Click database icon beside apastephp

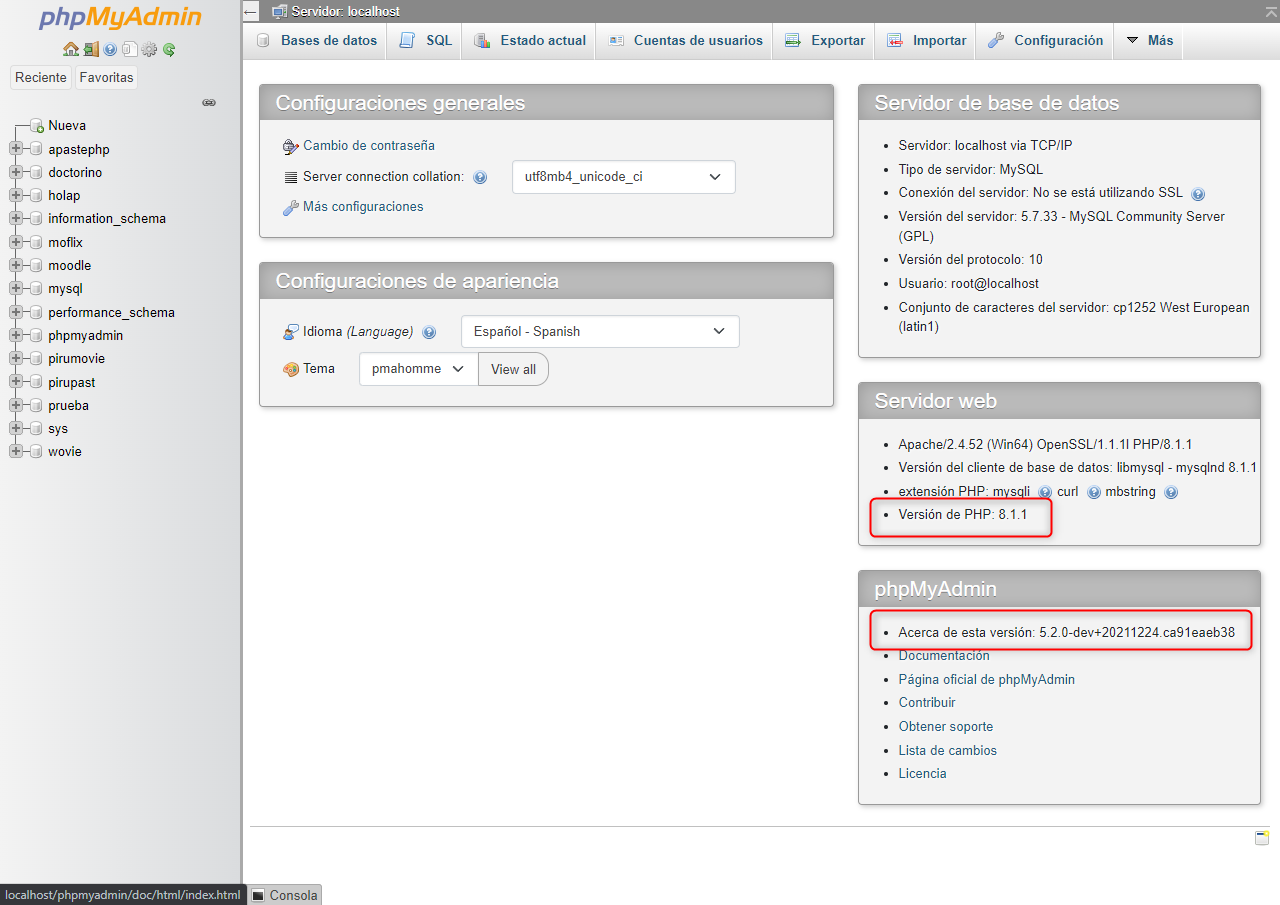pyautogui.click(x=37, y=149)
